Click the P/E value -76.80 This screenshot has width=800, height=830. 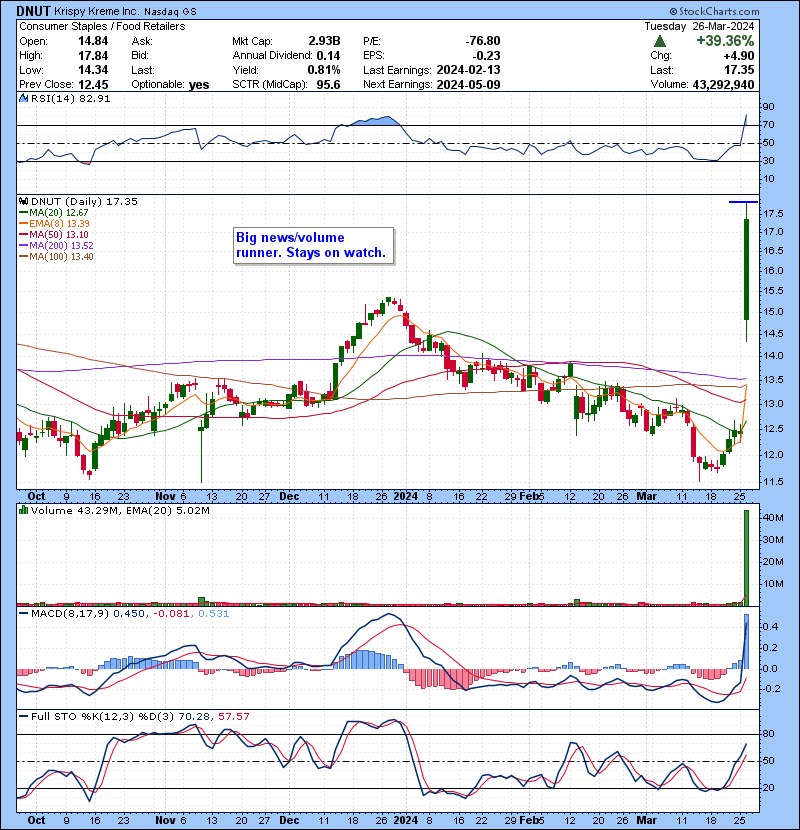click(482, 41)
